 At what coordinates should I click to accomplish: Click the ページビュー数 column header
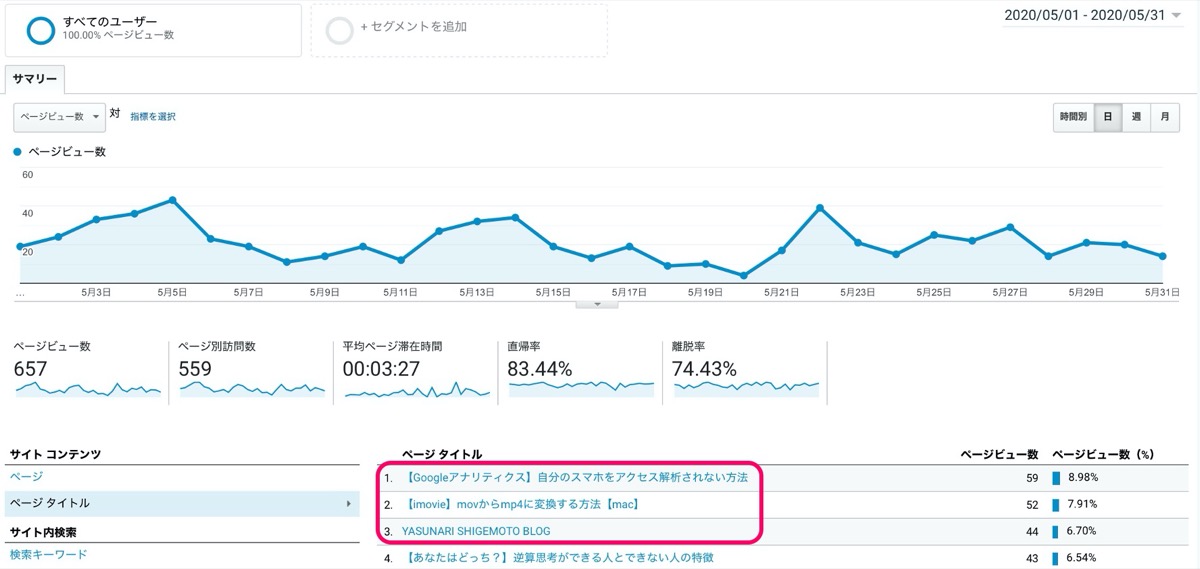(998, 454)
